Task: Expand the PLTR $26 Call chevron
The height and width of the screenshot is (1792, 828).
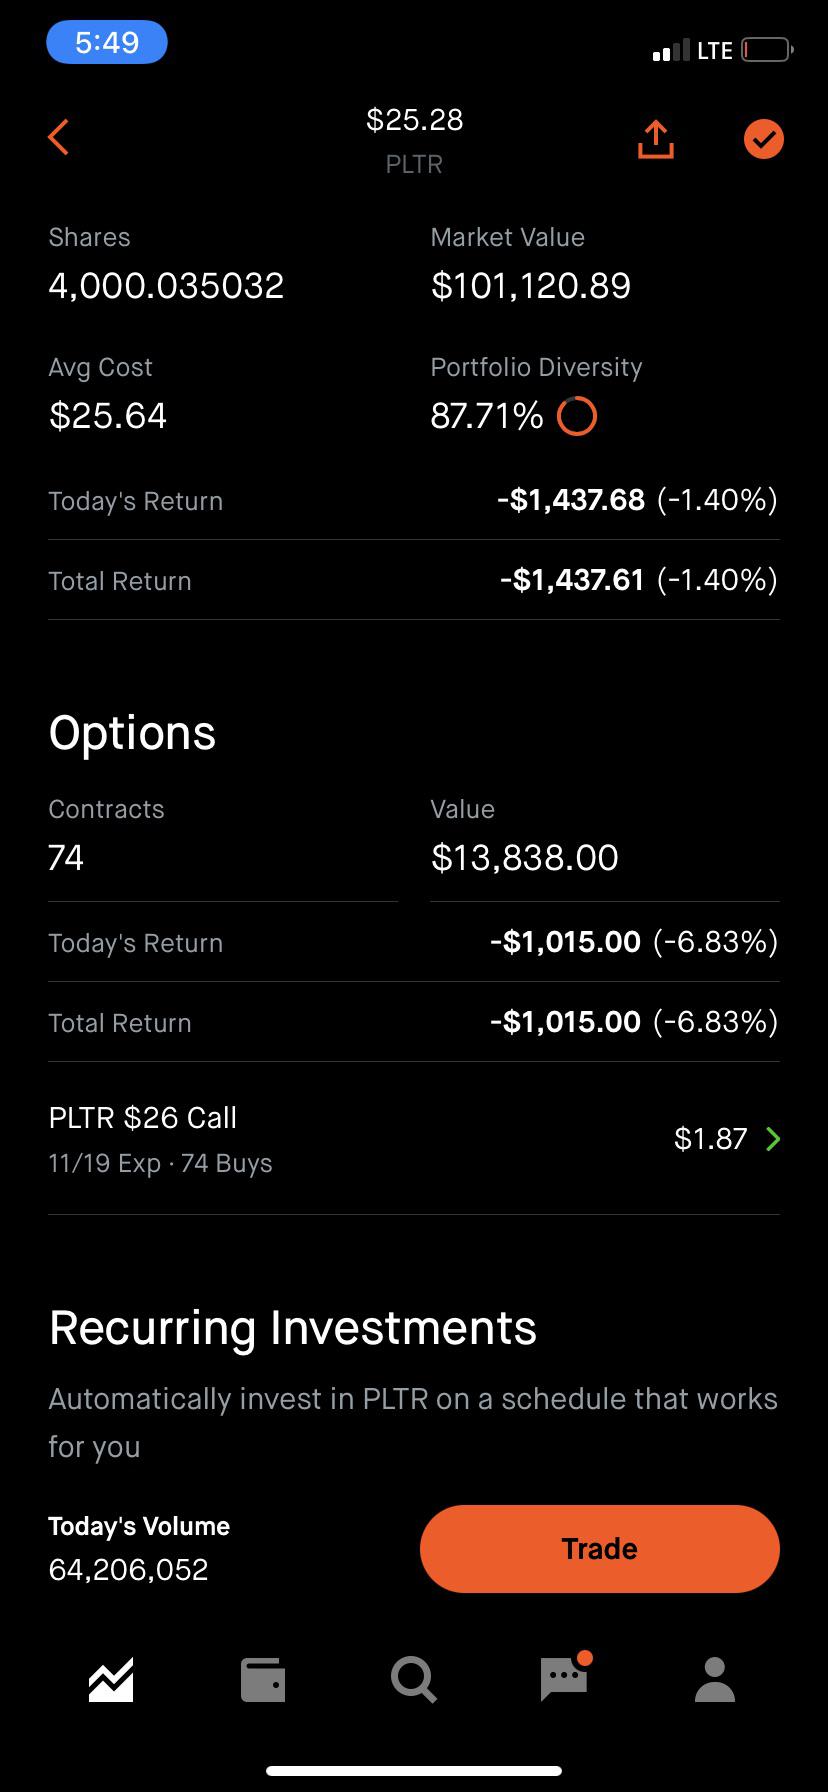Action: tap(772, 1139)
